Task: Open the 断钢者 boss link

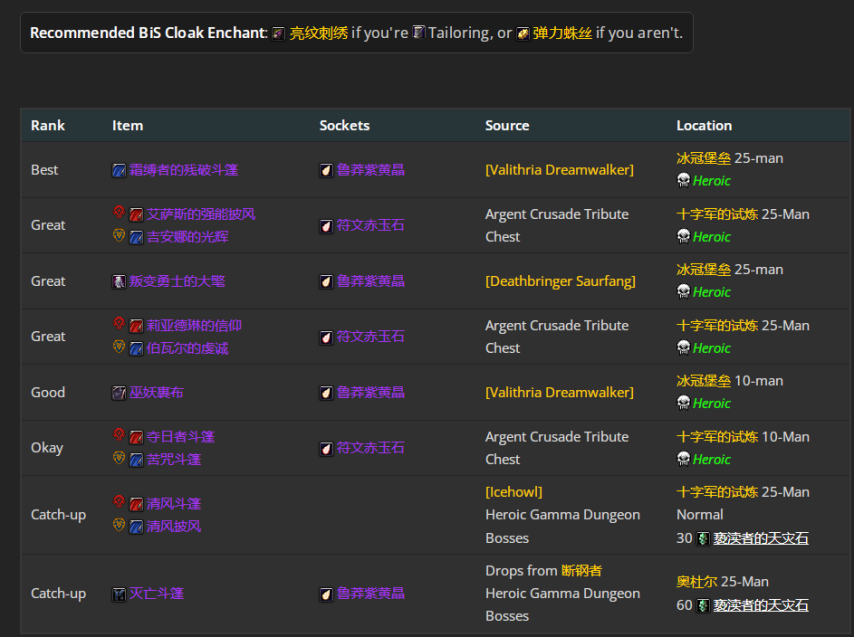Action: point(581,570)
